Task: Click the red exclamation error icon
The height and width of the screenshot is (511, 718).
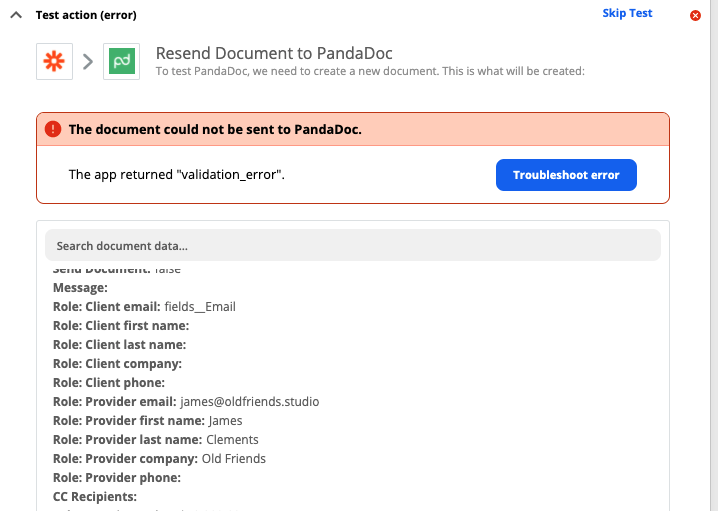Action: point(53,129)
